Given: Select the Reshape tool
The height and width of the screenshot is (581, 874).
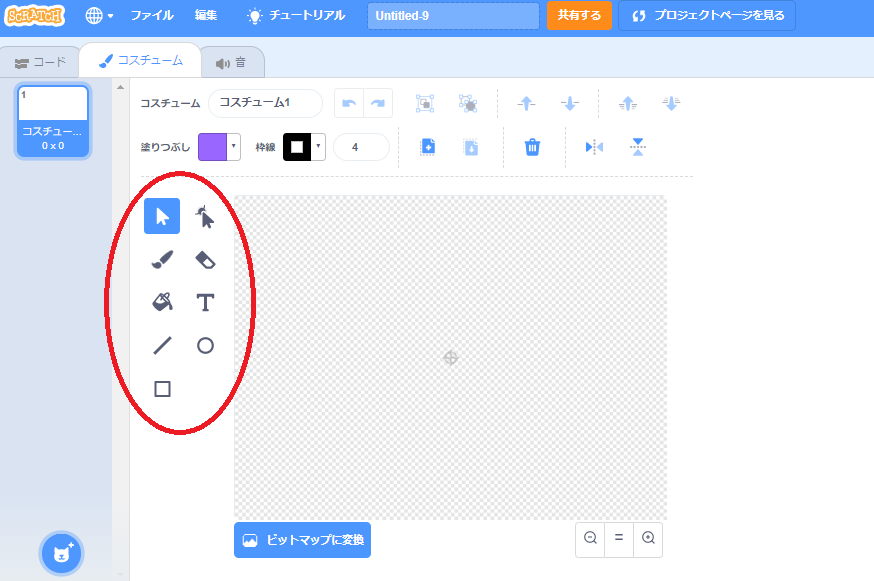Looking at the screenshot, I should [x=205, y=216].
